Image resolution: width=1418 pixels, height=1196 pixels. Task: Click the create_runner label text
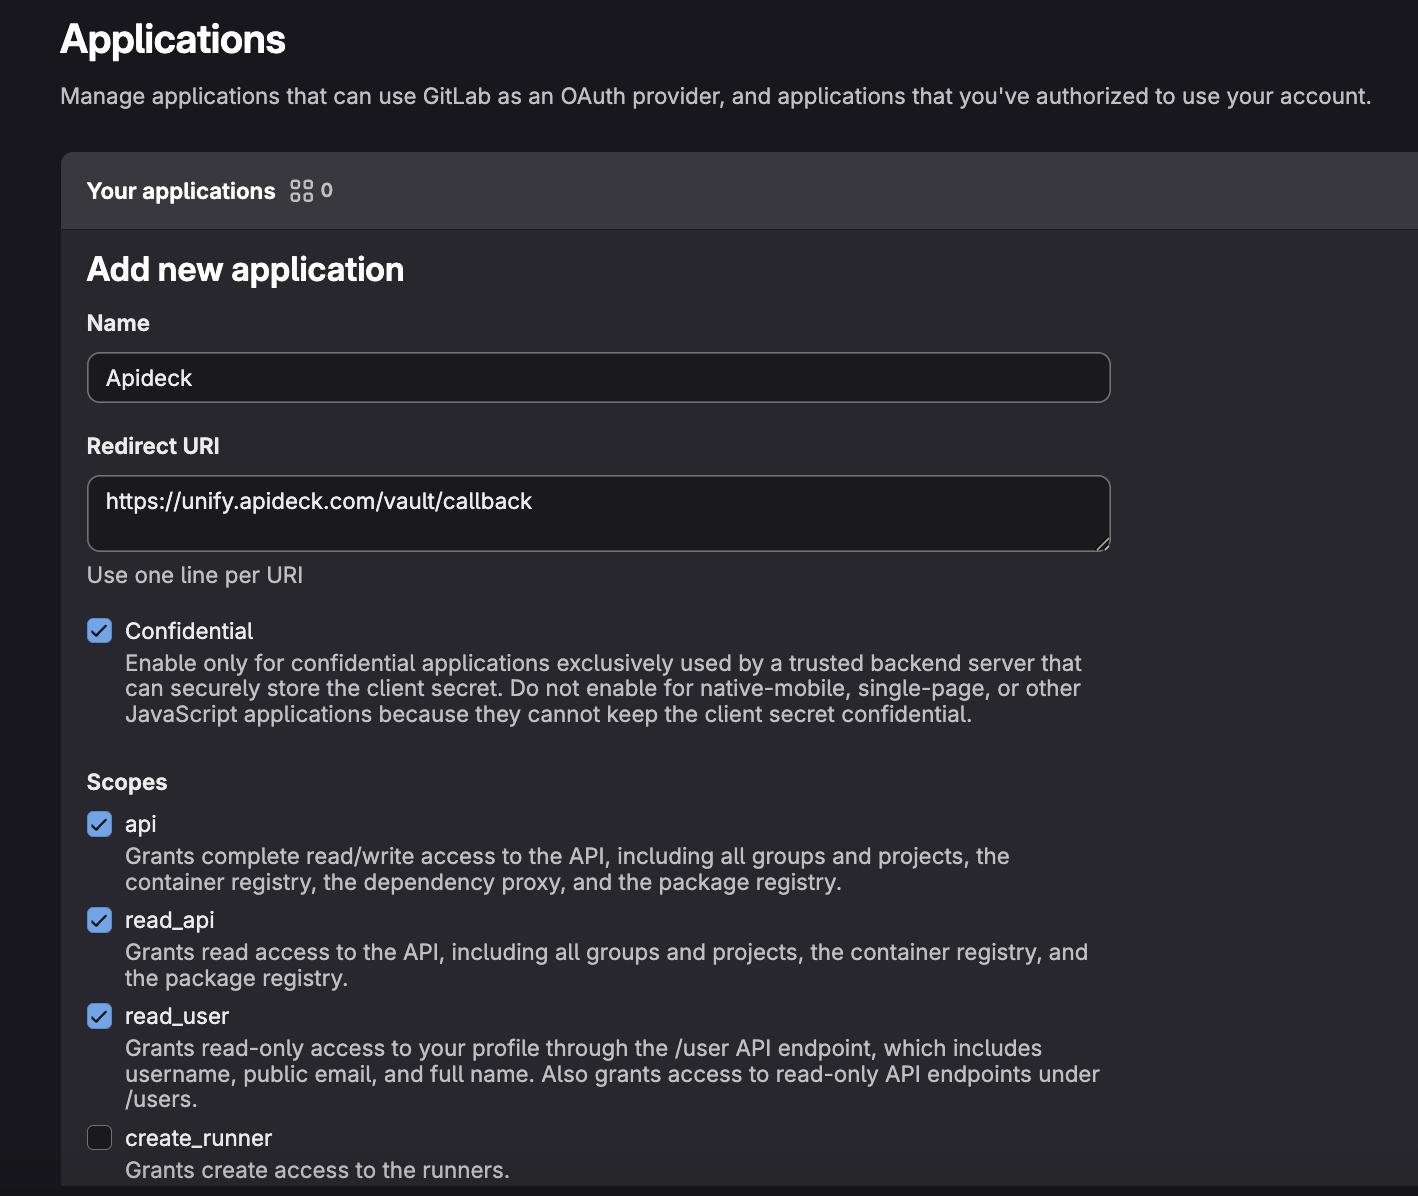[198, 1138]
